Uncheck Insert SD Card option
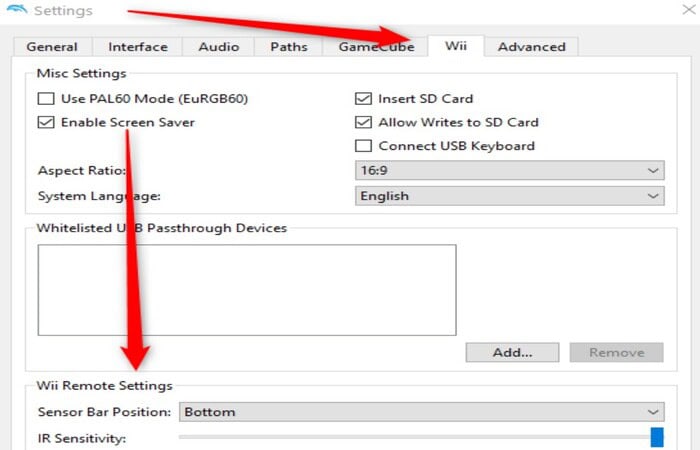This screenshot has width=700, height=450. click(363, 99)
